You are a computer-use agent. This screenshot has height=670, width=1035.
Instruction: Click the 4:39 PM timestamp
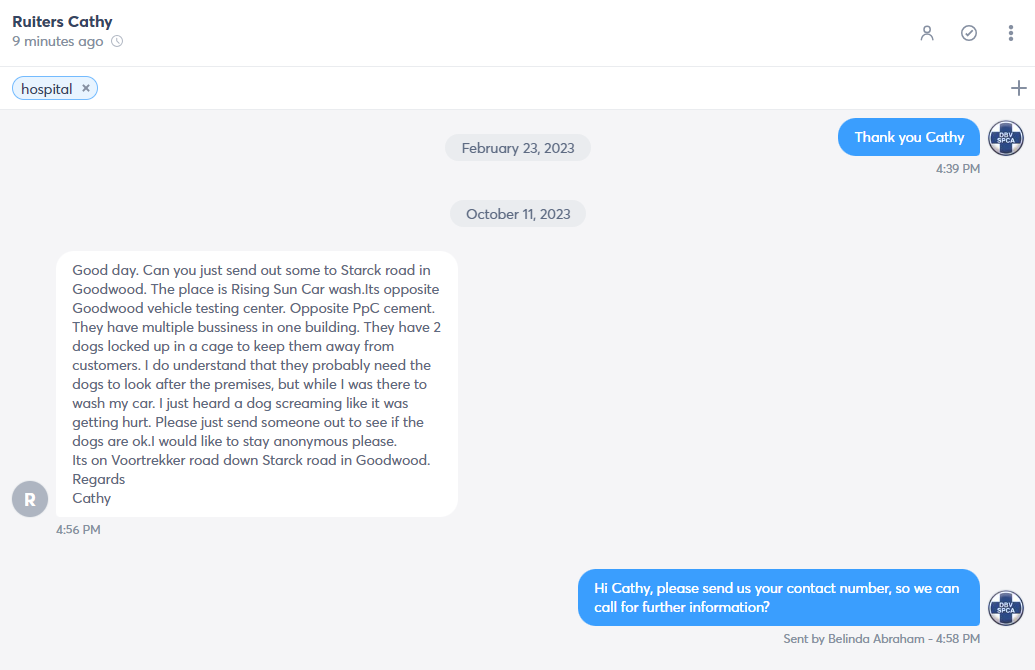(x=958, y=169)
